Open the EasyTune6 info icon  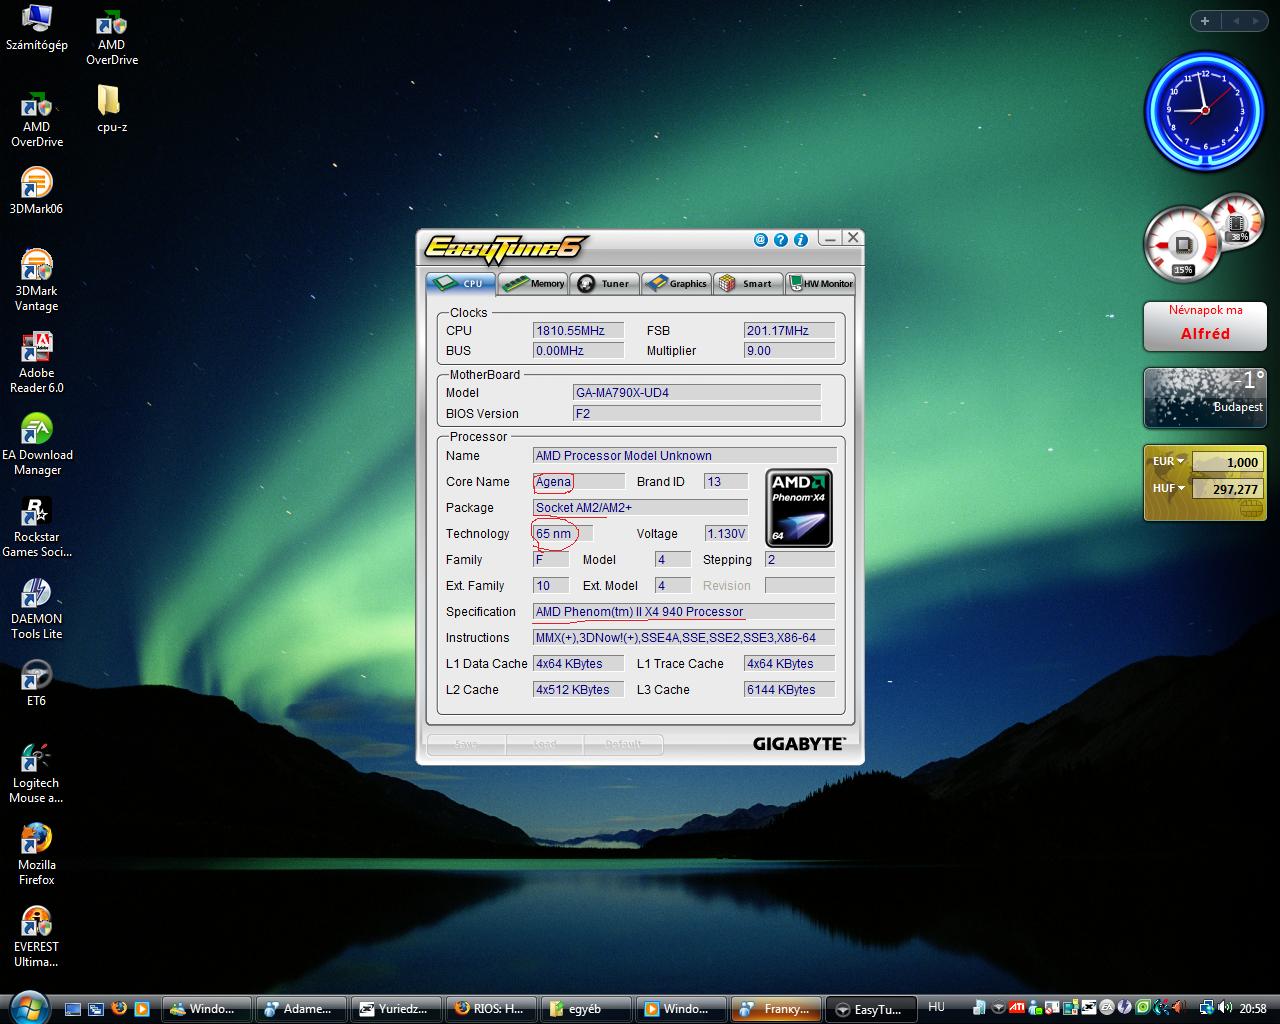[800, 240]
